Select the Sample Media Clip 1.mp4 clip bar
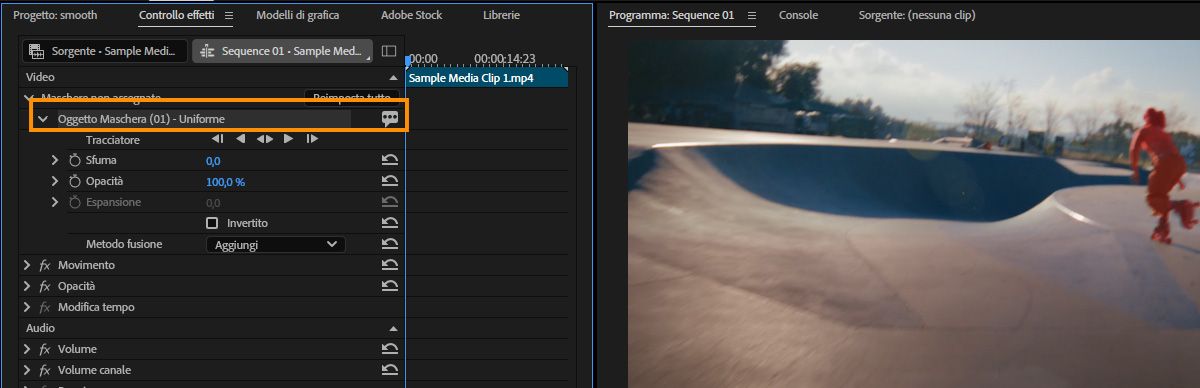 click(487, 77)
